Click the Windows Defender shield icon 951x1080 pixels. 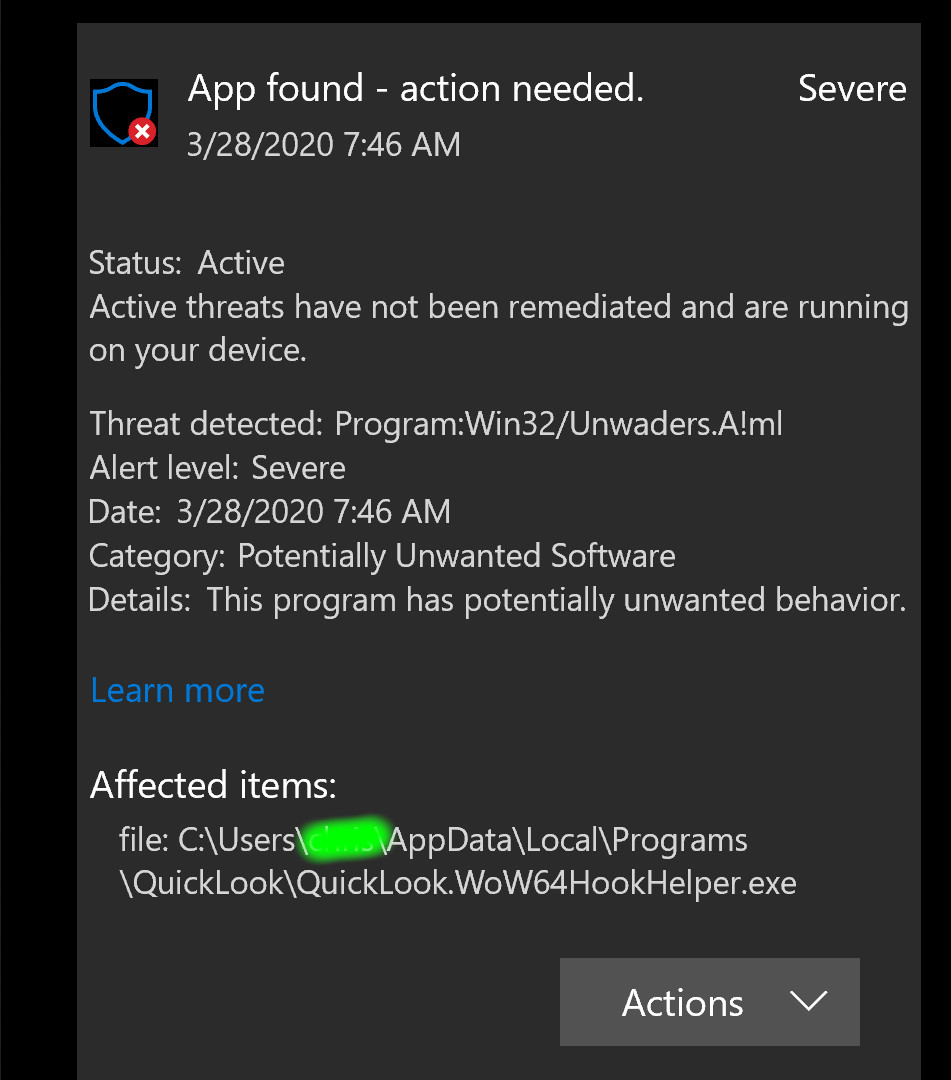[x=123, y=112]
